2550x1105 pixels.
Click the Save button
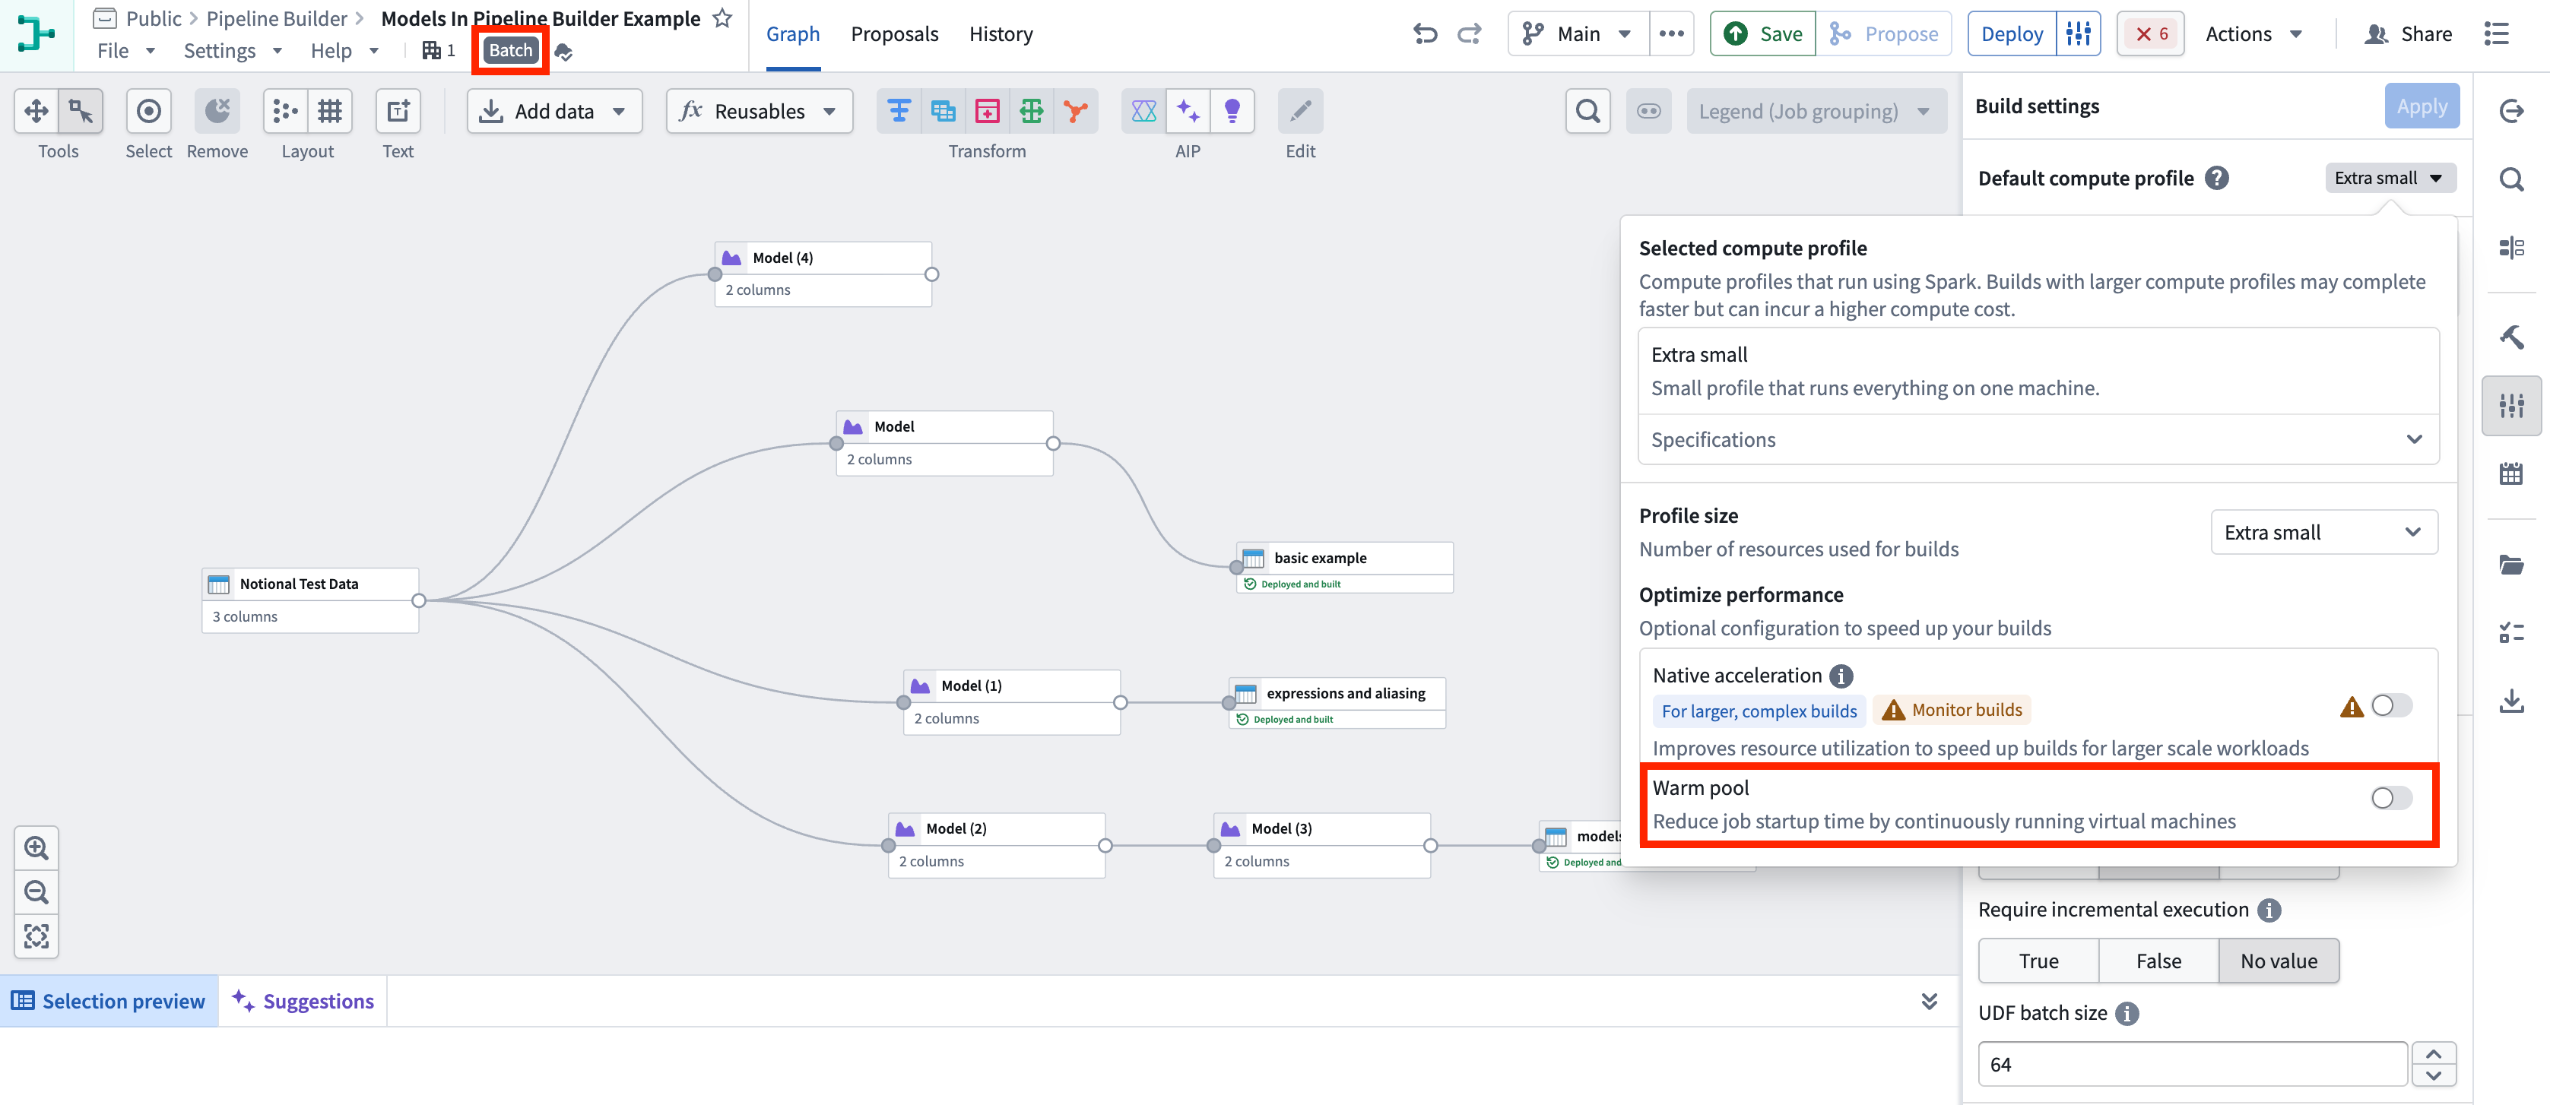tap(1761, 33)
